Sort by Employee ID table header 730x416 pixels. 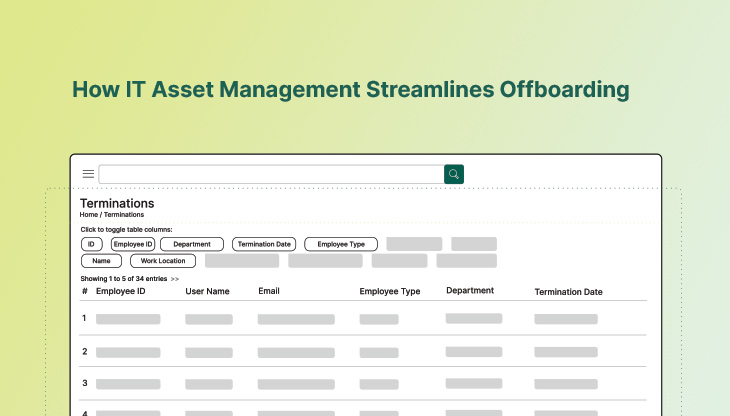pyautogui.click(x=121, y=292)
